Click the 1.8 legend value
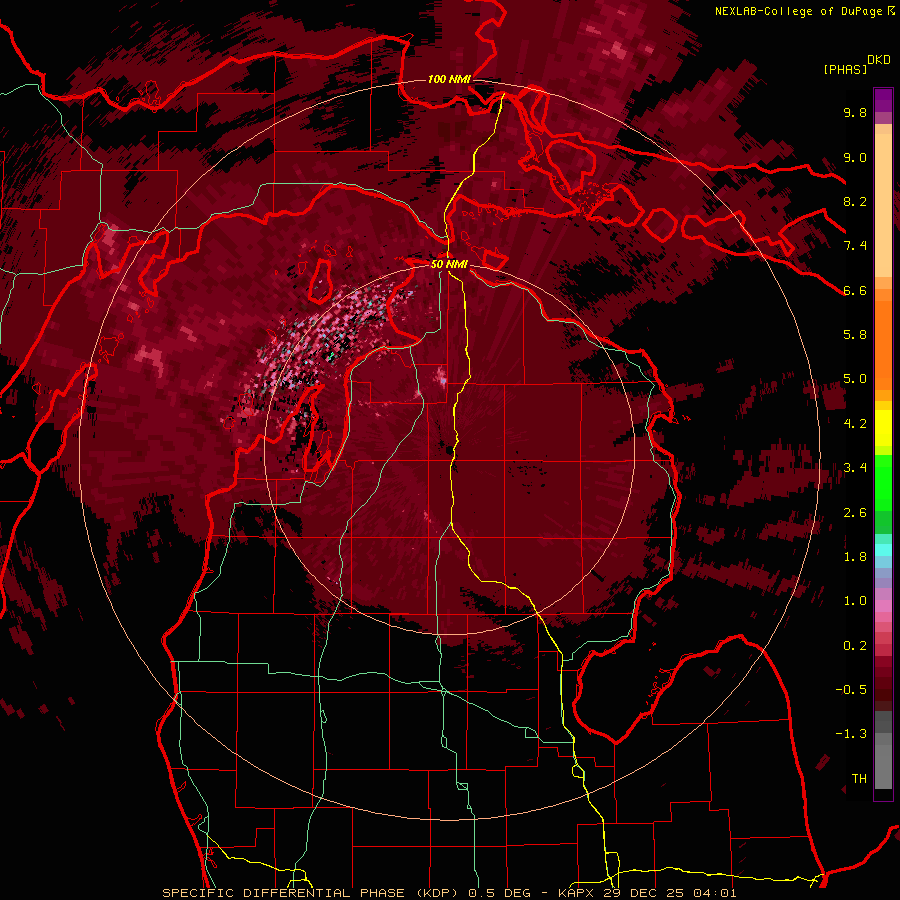 click(855, 557)
